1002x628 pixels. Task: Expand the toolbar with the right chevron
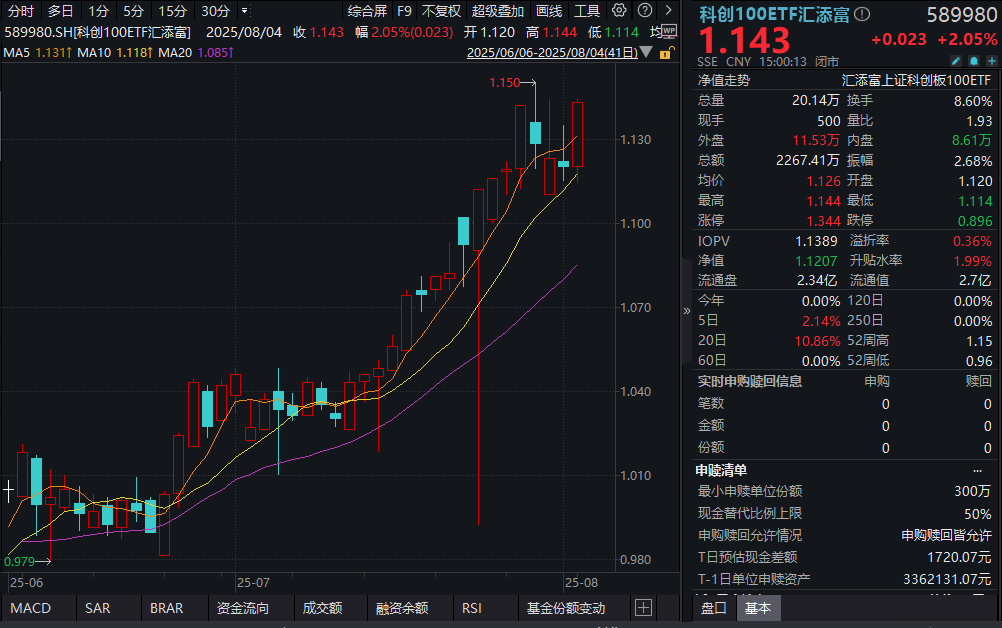point(668,10)
